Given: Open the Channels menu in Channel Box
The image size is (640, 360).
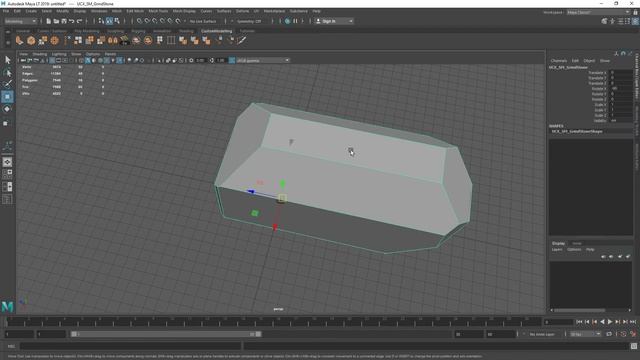Looking at the screenshot, I should [559, 61].
